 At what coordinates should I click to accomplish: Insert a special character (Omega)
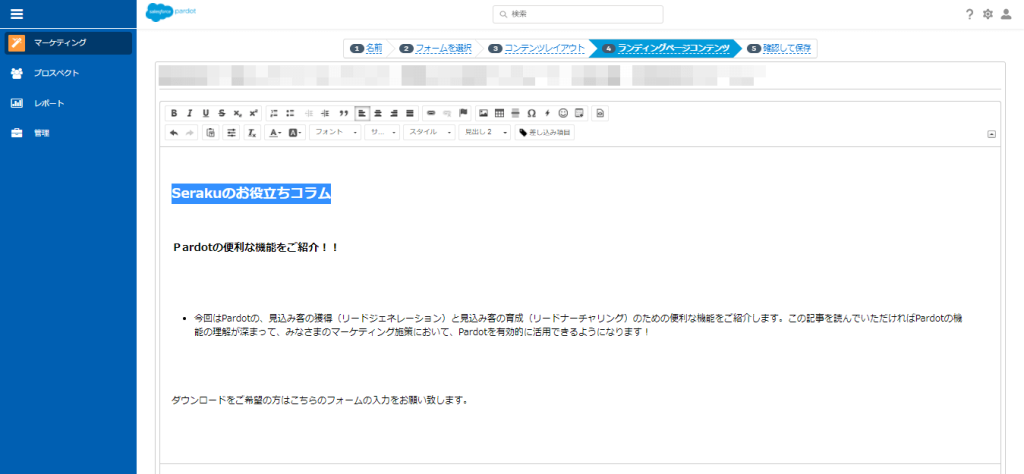coord(531,113)
